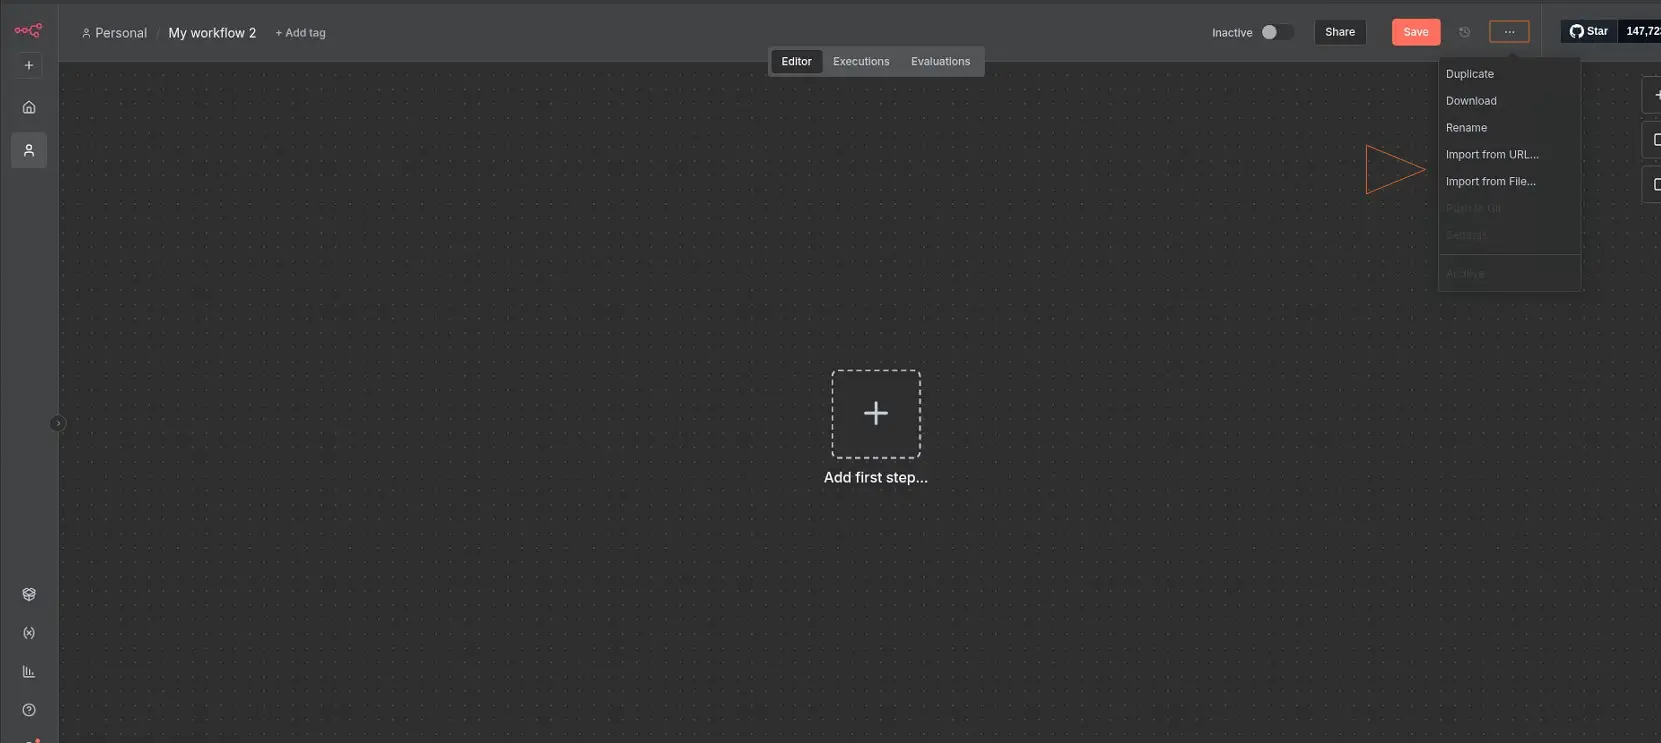Open the Personal space icon in sidebar
The height and width of the screenshot is (743, 1661).
tap(29, 150)
